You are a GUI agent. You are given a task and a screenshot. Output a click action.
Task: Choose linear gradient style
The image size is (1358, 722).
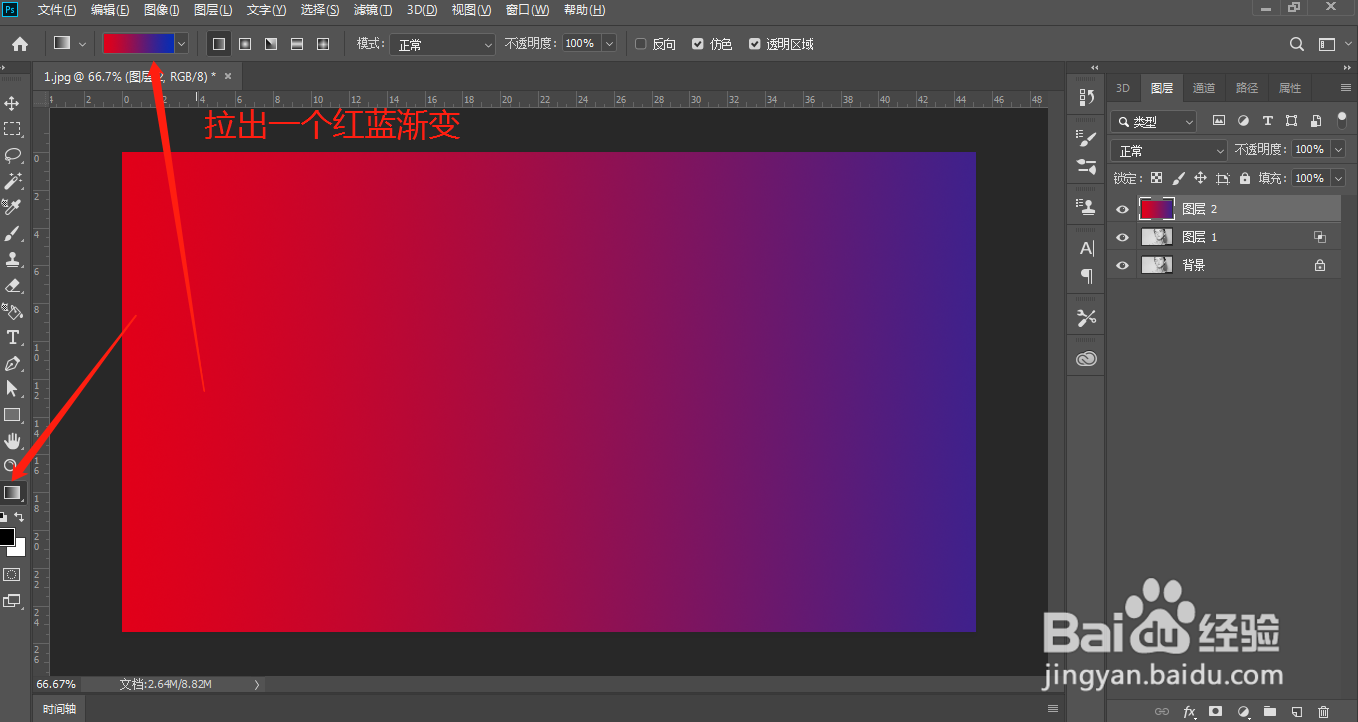(219, 44)
